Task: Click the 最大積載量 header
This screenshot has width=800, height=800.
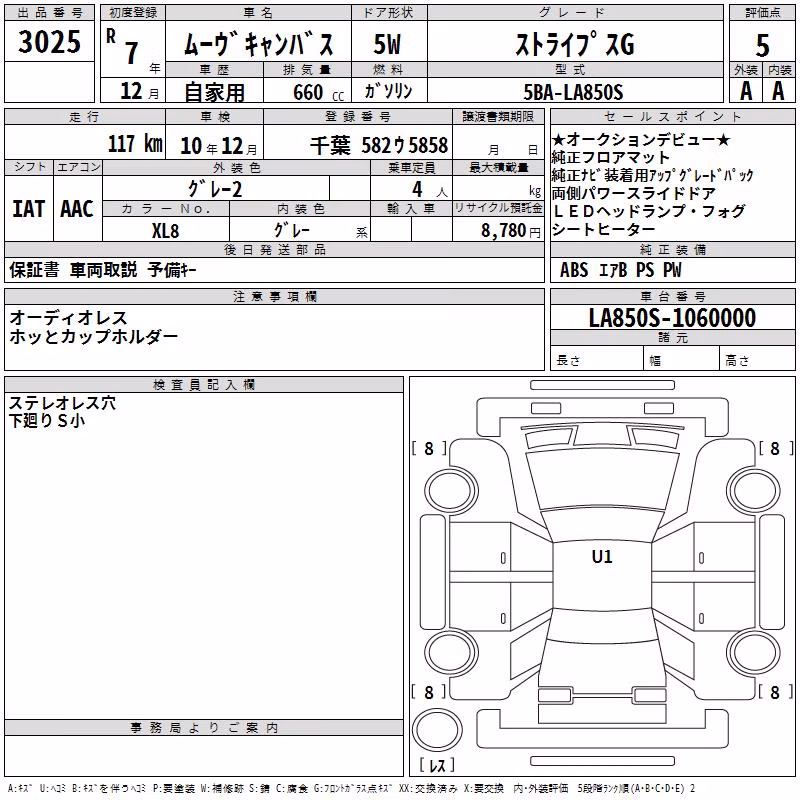Action: (498, 168)
